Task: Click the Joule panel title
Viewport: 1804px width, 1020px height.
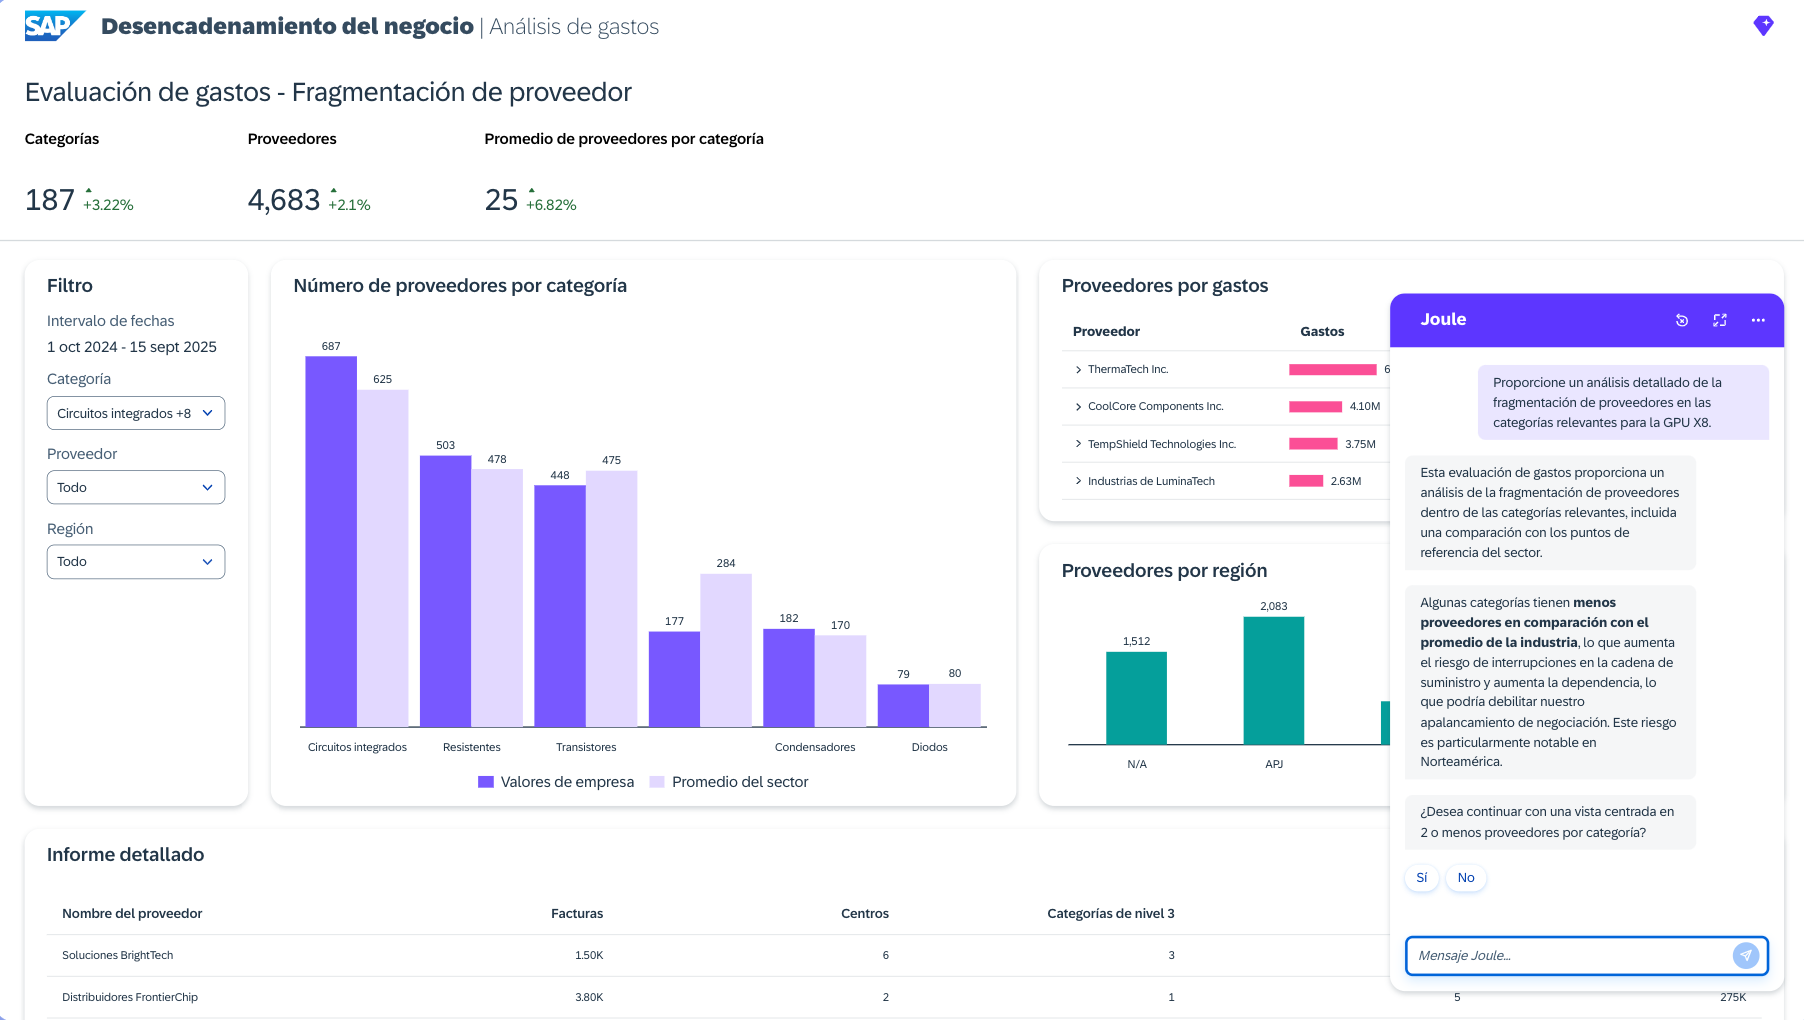Action: (1443, 319)
